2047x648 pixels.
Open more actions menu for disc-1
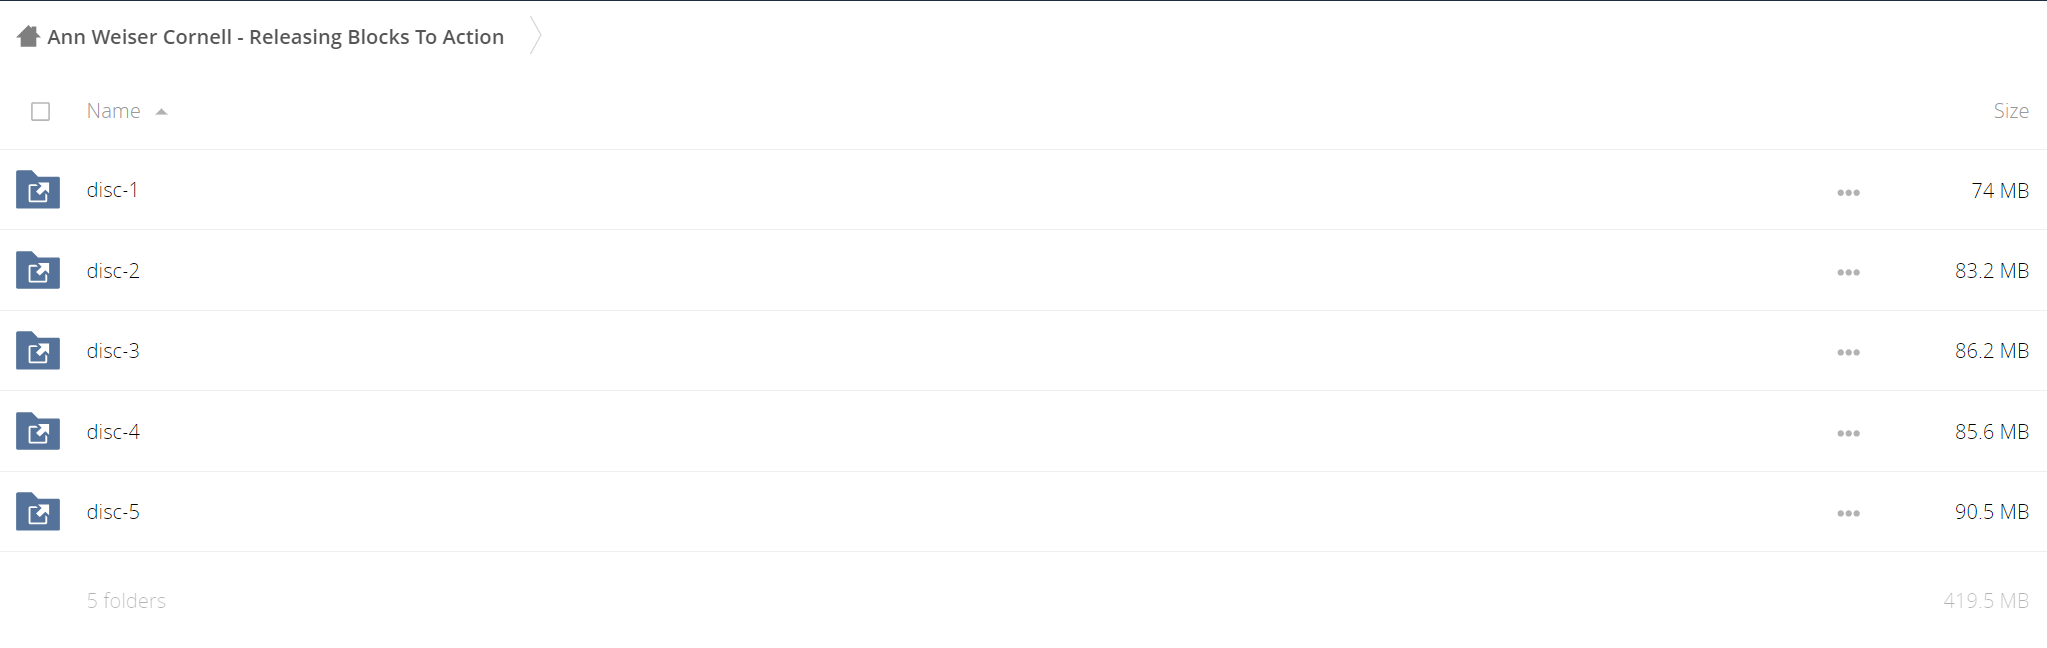[x=1848, y=192]
